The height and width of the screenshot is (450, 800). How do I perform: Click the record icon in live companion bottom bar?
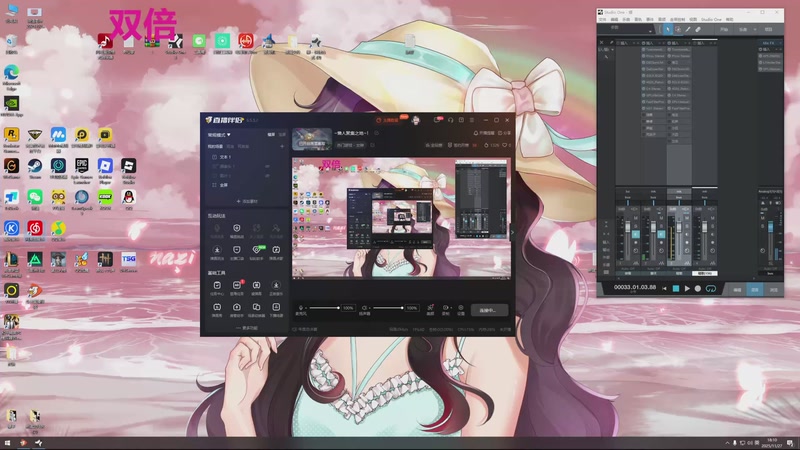tap(445, 308)
